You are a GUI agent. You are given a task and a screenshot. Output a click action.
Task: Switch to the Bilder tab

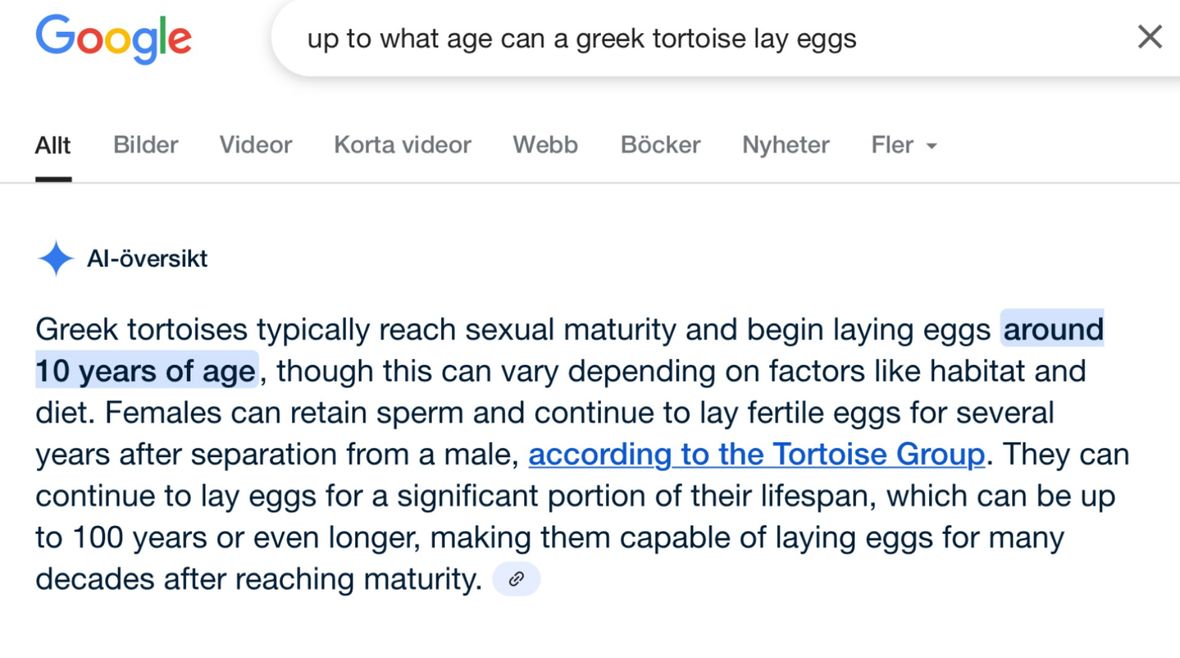click(x=146, y=145)
